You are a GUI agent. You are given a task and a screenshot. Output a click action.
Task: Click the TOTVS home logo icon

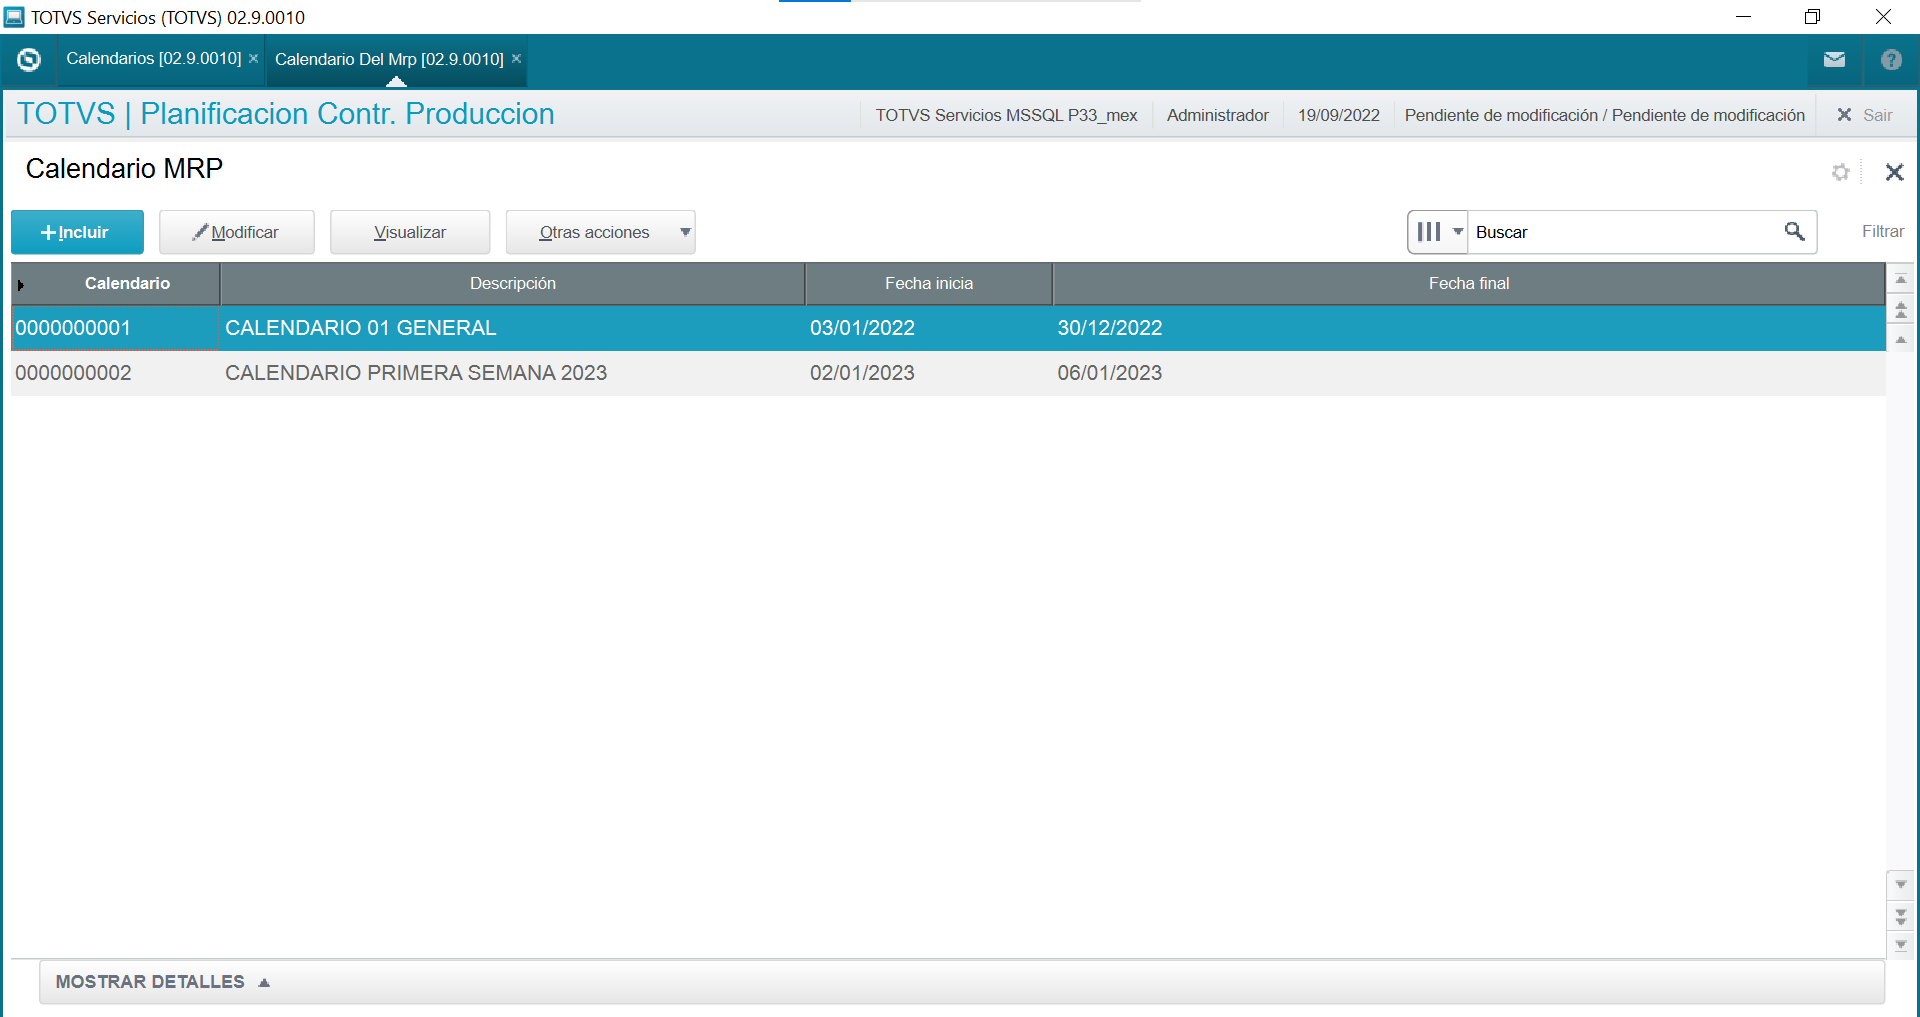coord(29,60)
